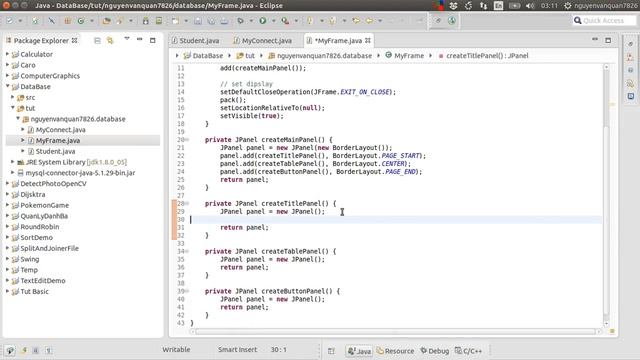The image size is (640, 360).
Task: Click the editor vertical scrollbar
Action: point(606,195)
